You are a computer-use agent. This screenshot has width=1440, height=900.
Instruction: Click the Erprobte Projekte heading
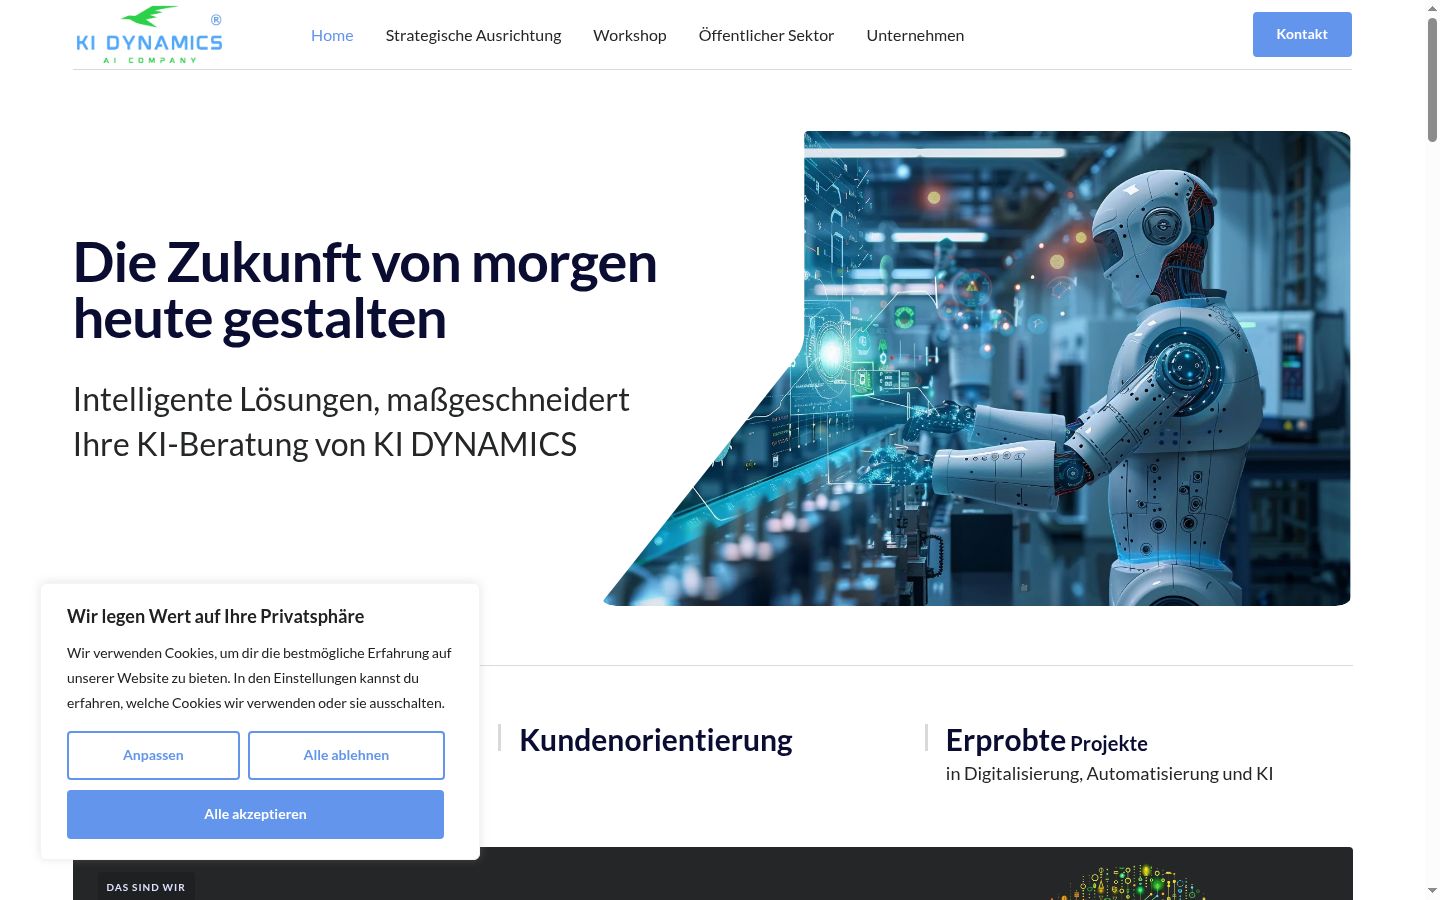click(1046, 740)
